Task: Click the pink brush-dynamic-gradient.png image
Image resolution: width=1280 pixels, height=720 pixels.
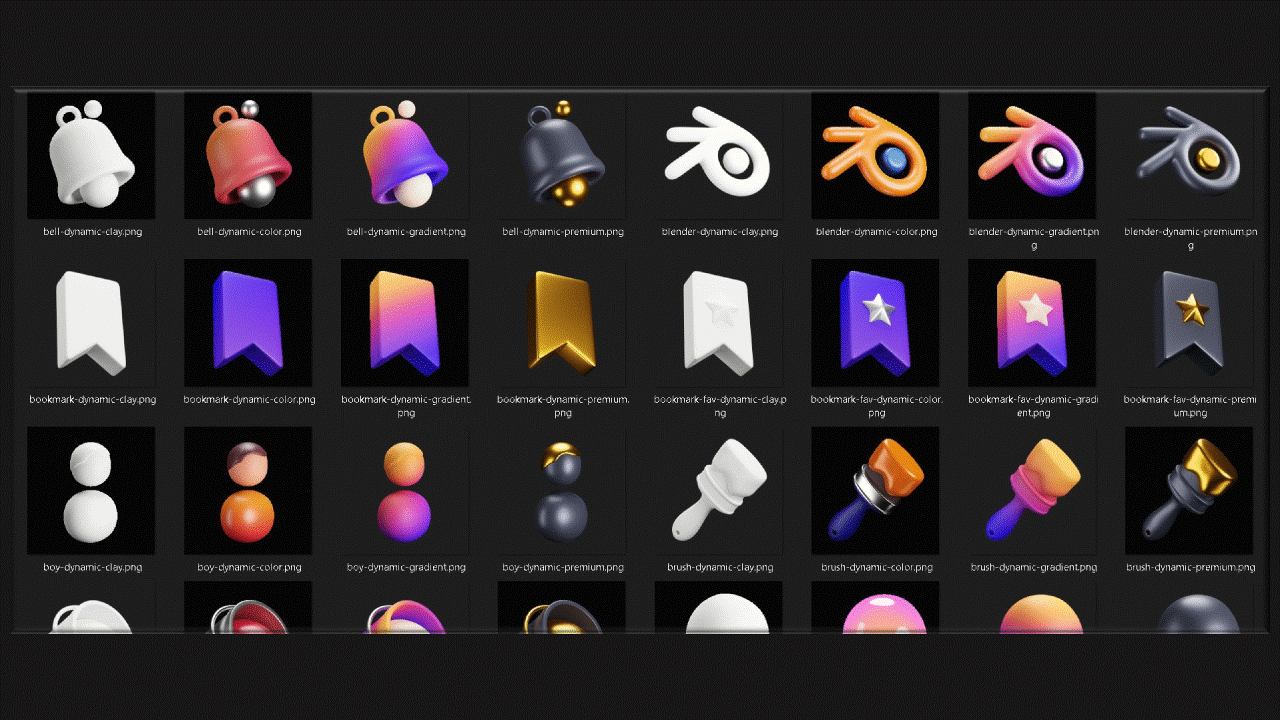Action: click(1032, 491)
